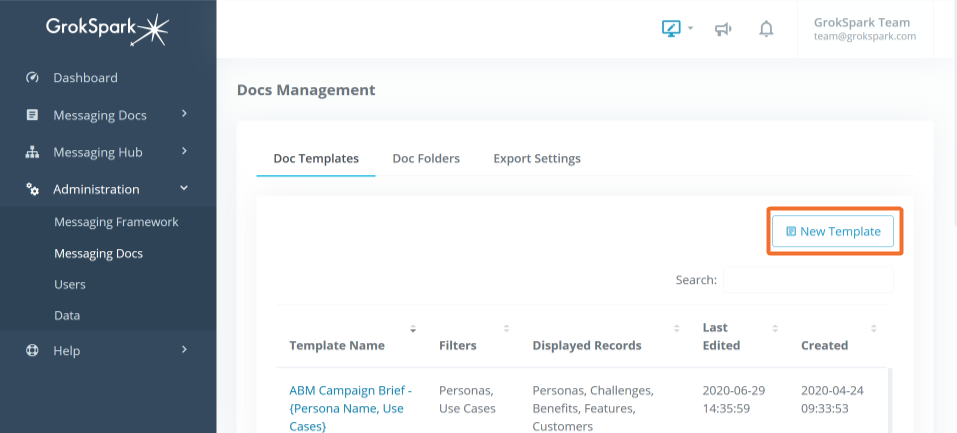Open the ABM Campaign Brief template link
This screenshot has width=957, height=433.
pos(350,408)
